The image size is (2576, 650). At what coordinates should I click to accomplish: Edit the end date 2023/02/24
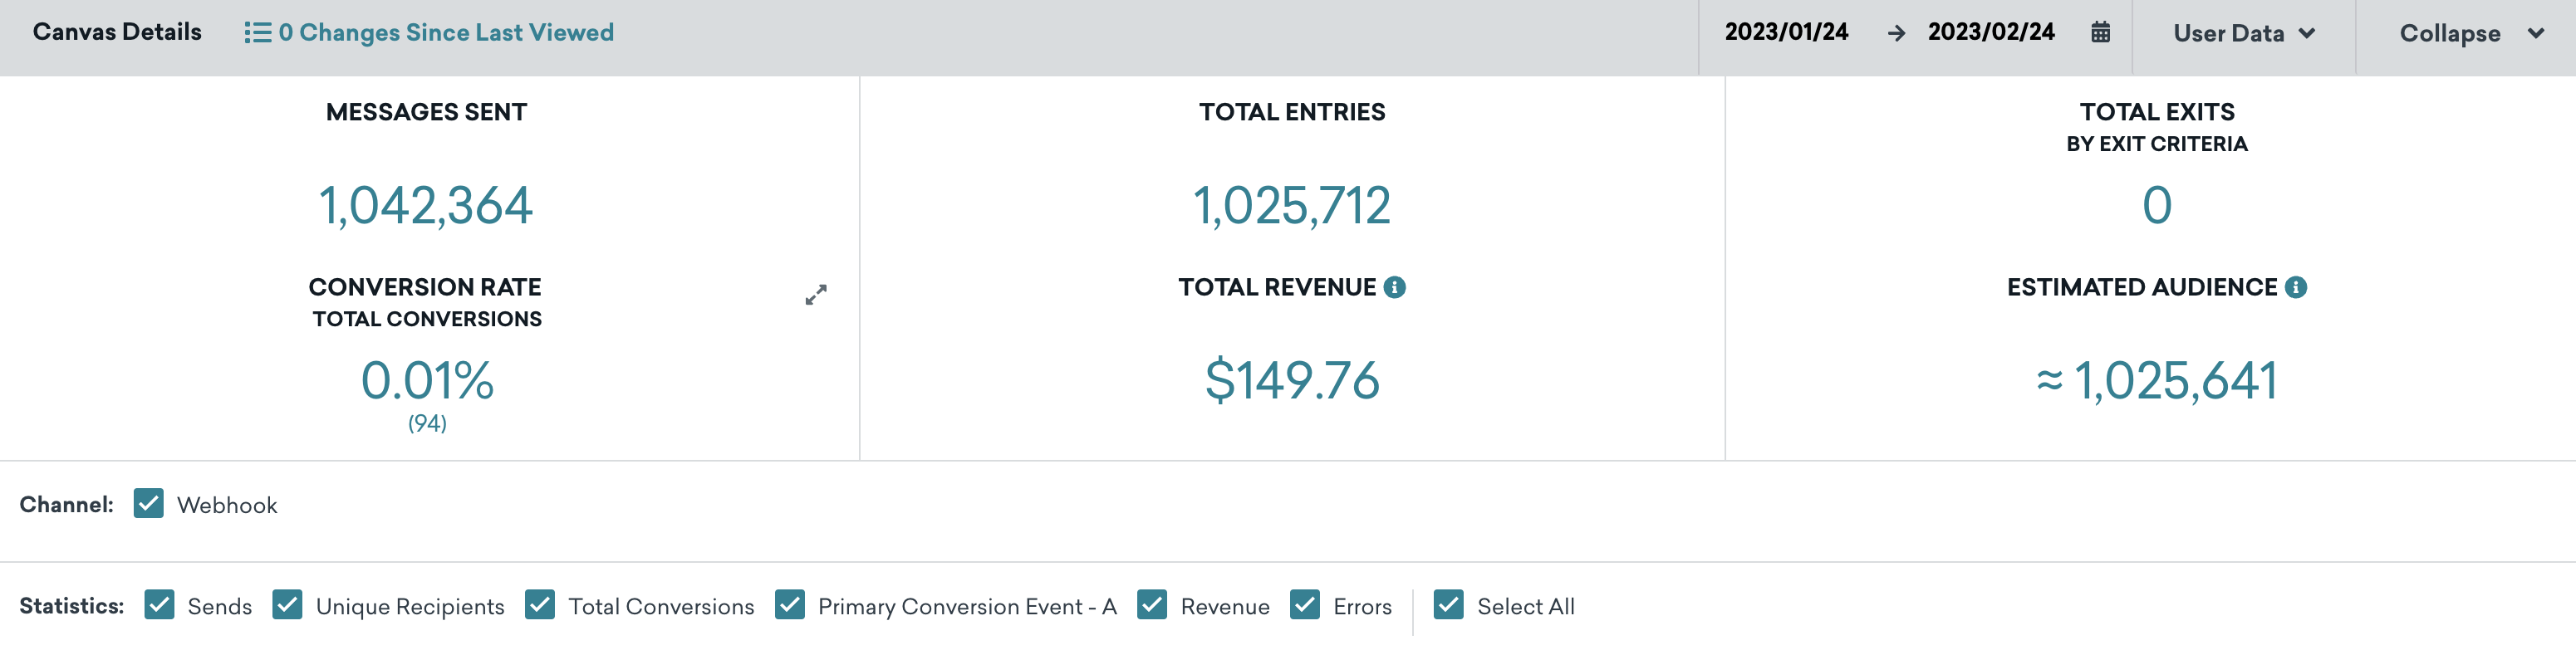pos(1990,32)
